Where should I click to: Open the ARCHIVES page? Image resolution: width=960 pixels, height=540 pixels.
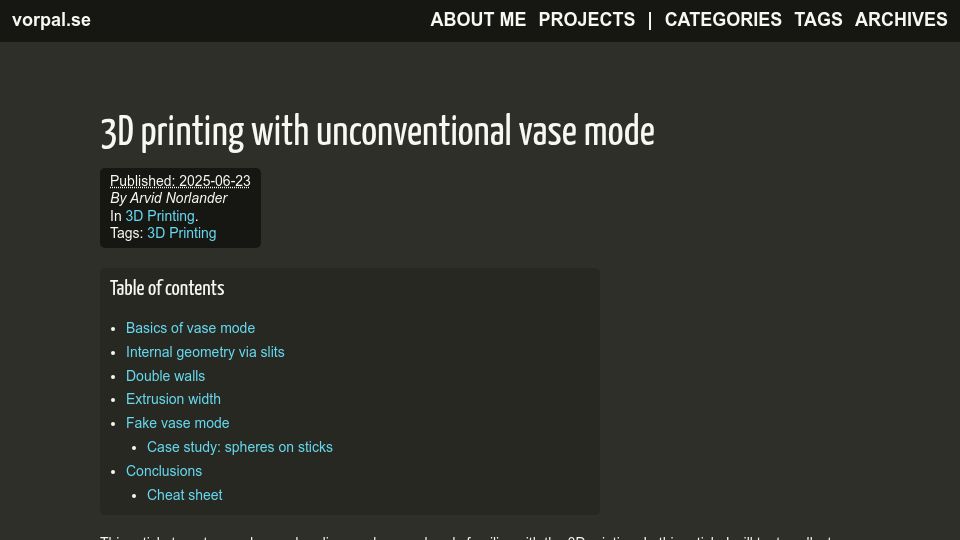[901, 20]
